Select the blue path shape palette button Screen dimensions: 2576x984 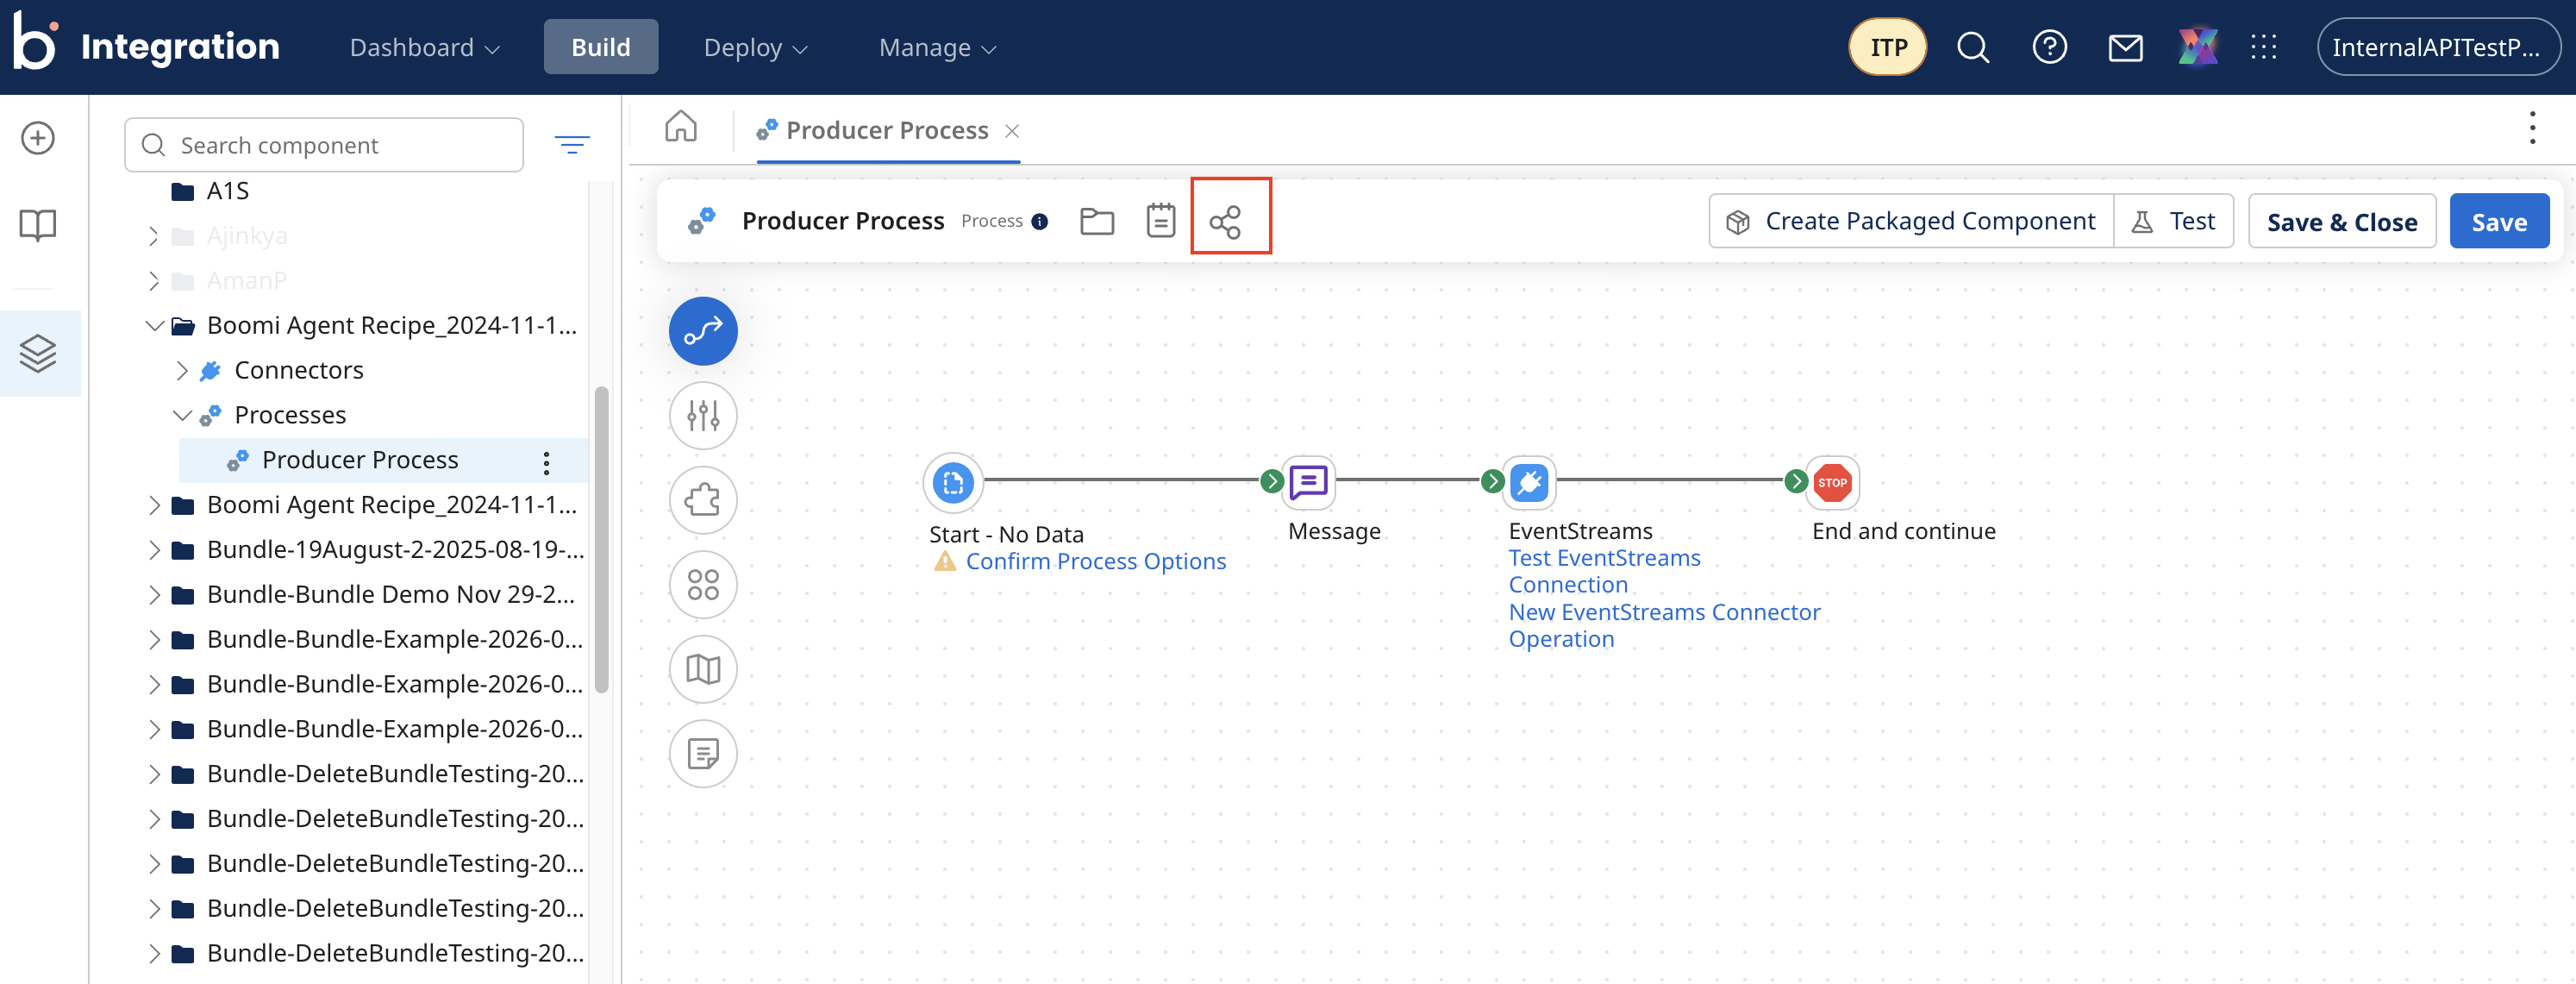[703, 331]
